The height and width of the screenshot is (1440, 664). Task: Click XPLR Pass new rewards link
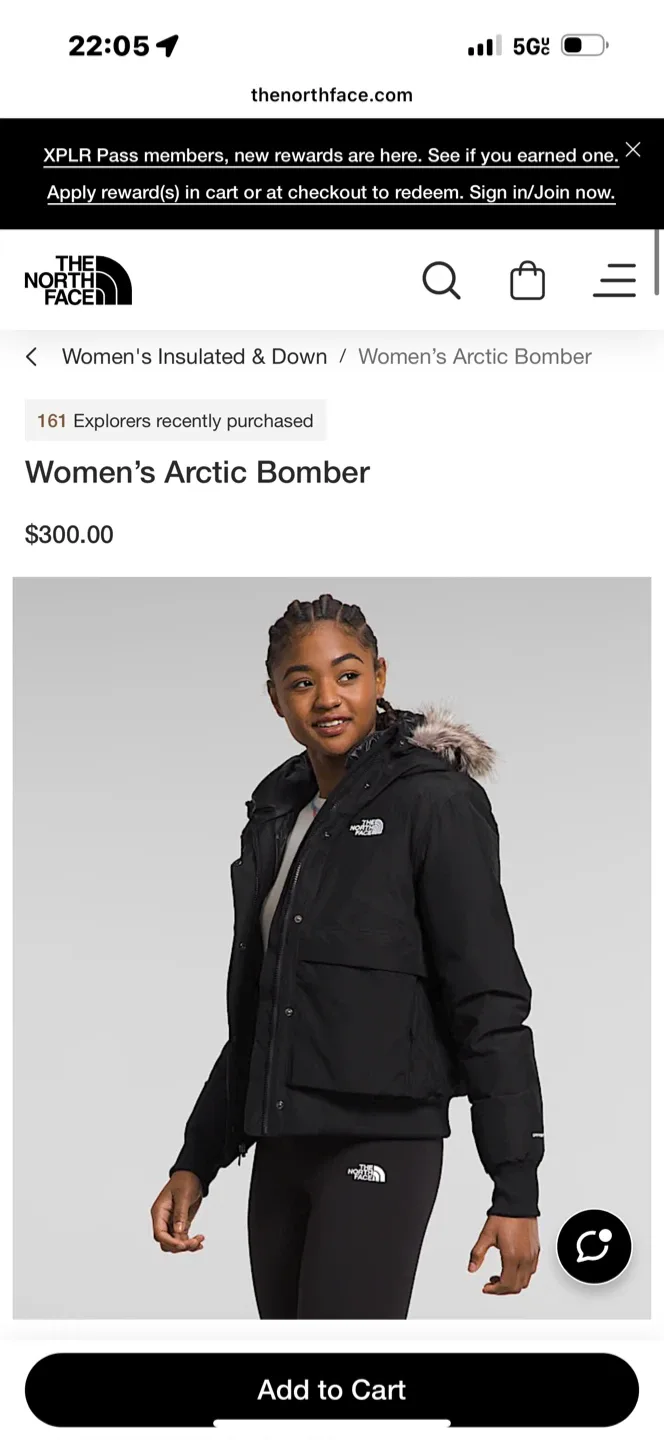(331, 156)
